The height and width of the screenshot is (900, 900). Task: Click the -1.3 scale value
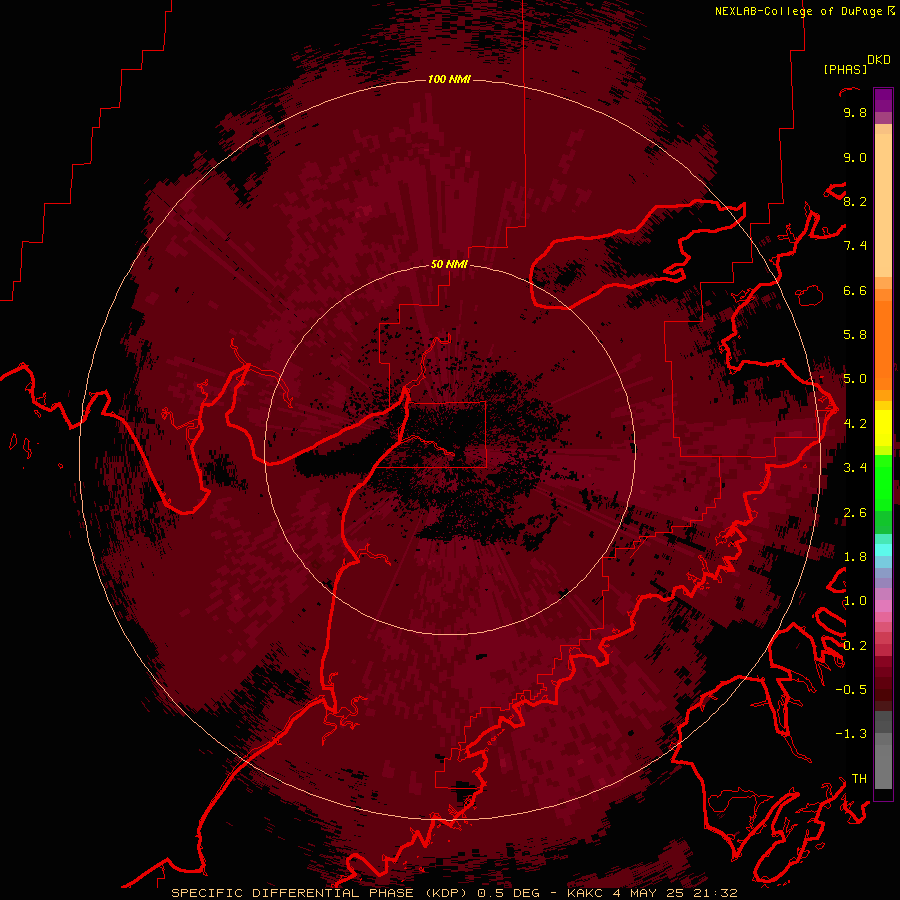click(851, 734)
